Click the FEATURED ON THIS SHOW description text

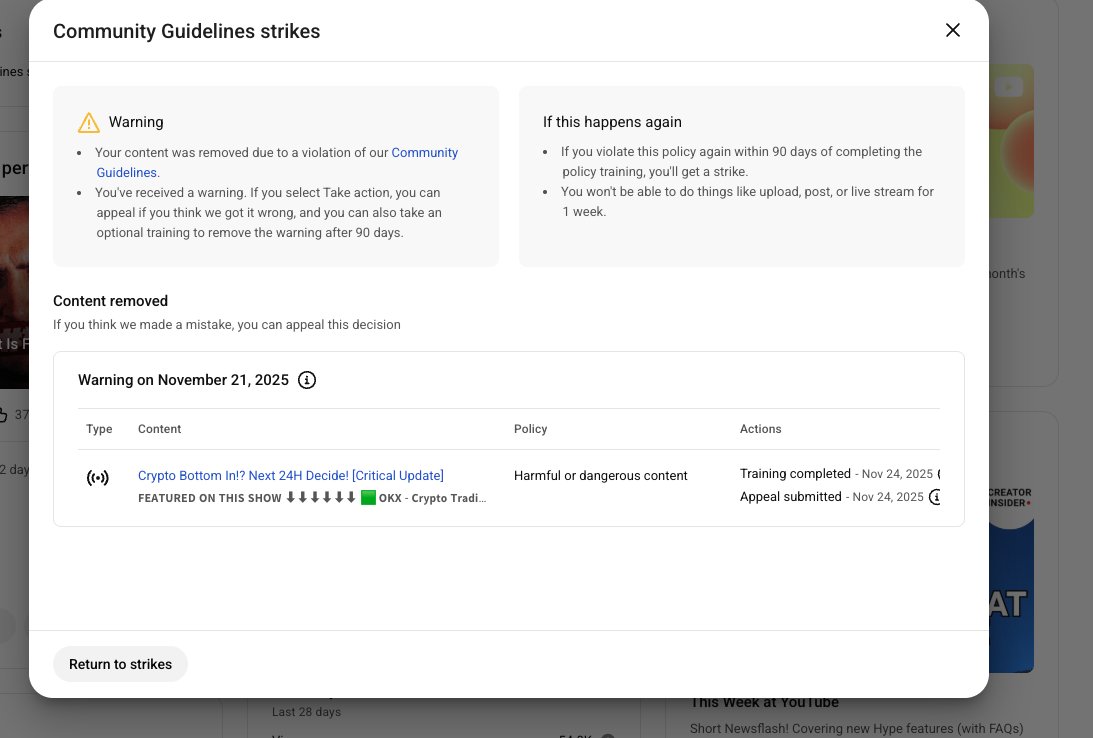click(312, 498)
